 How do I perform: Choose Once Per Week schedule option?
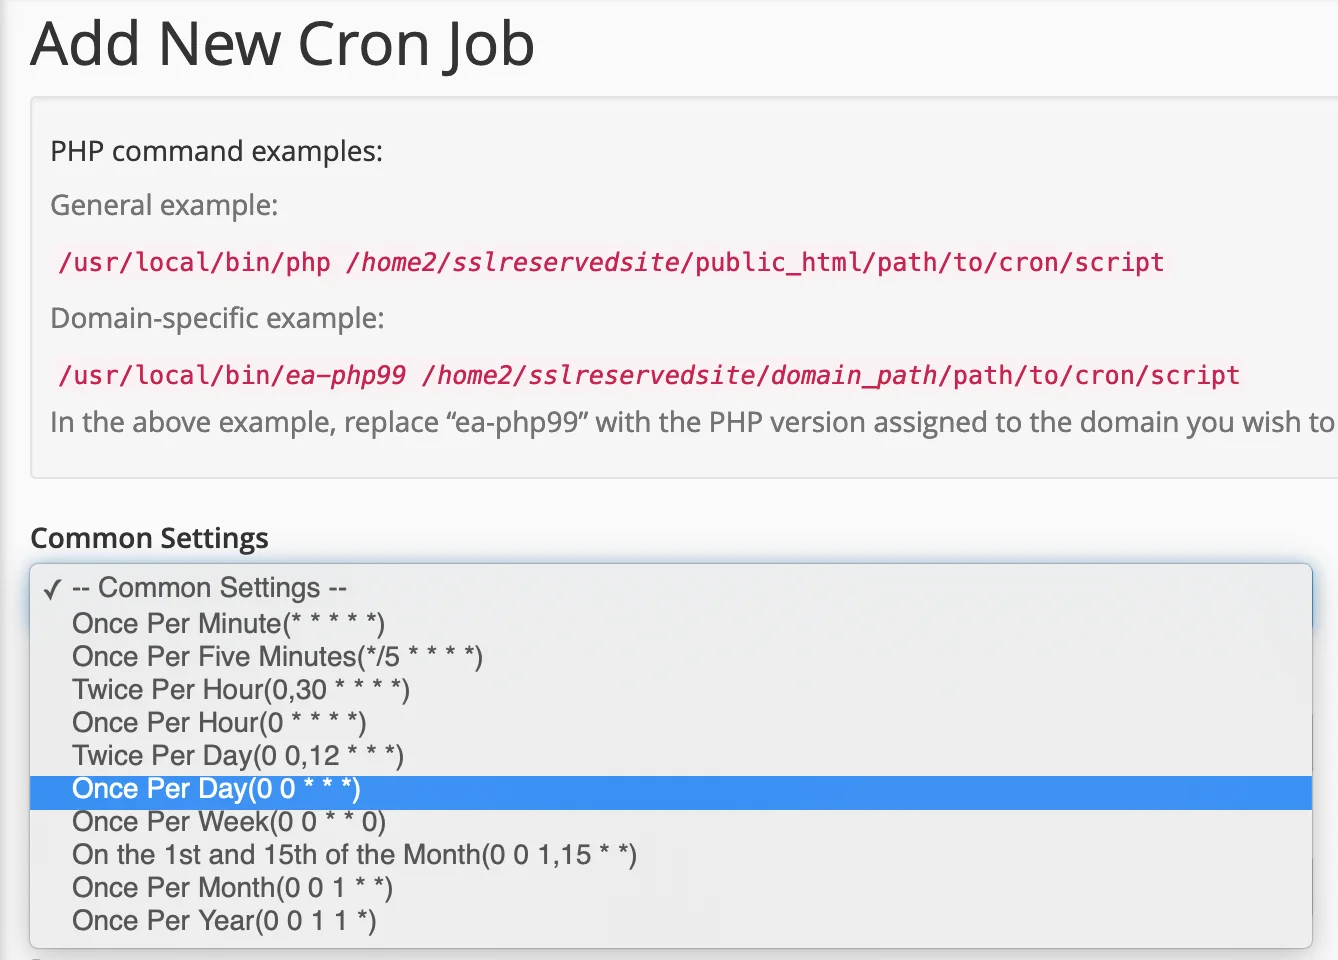coord(229,822)
